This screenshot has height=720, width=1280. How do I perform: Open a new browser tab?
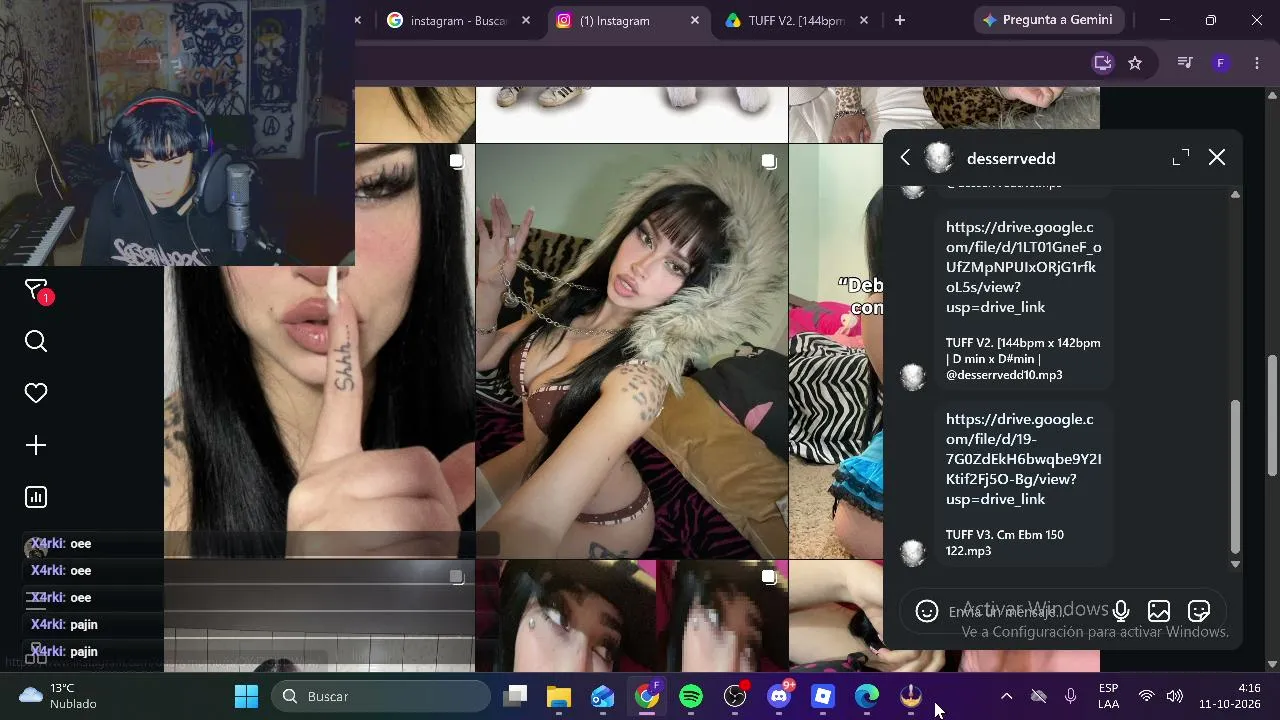point(900,20)
